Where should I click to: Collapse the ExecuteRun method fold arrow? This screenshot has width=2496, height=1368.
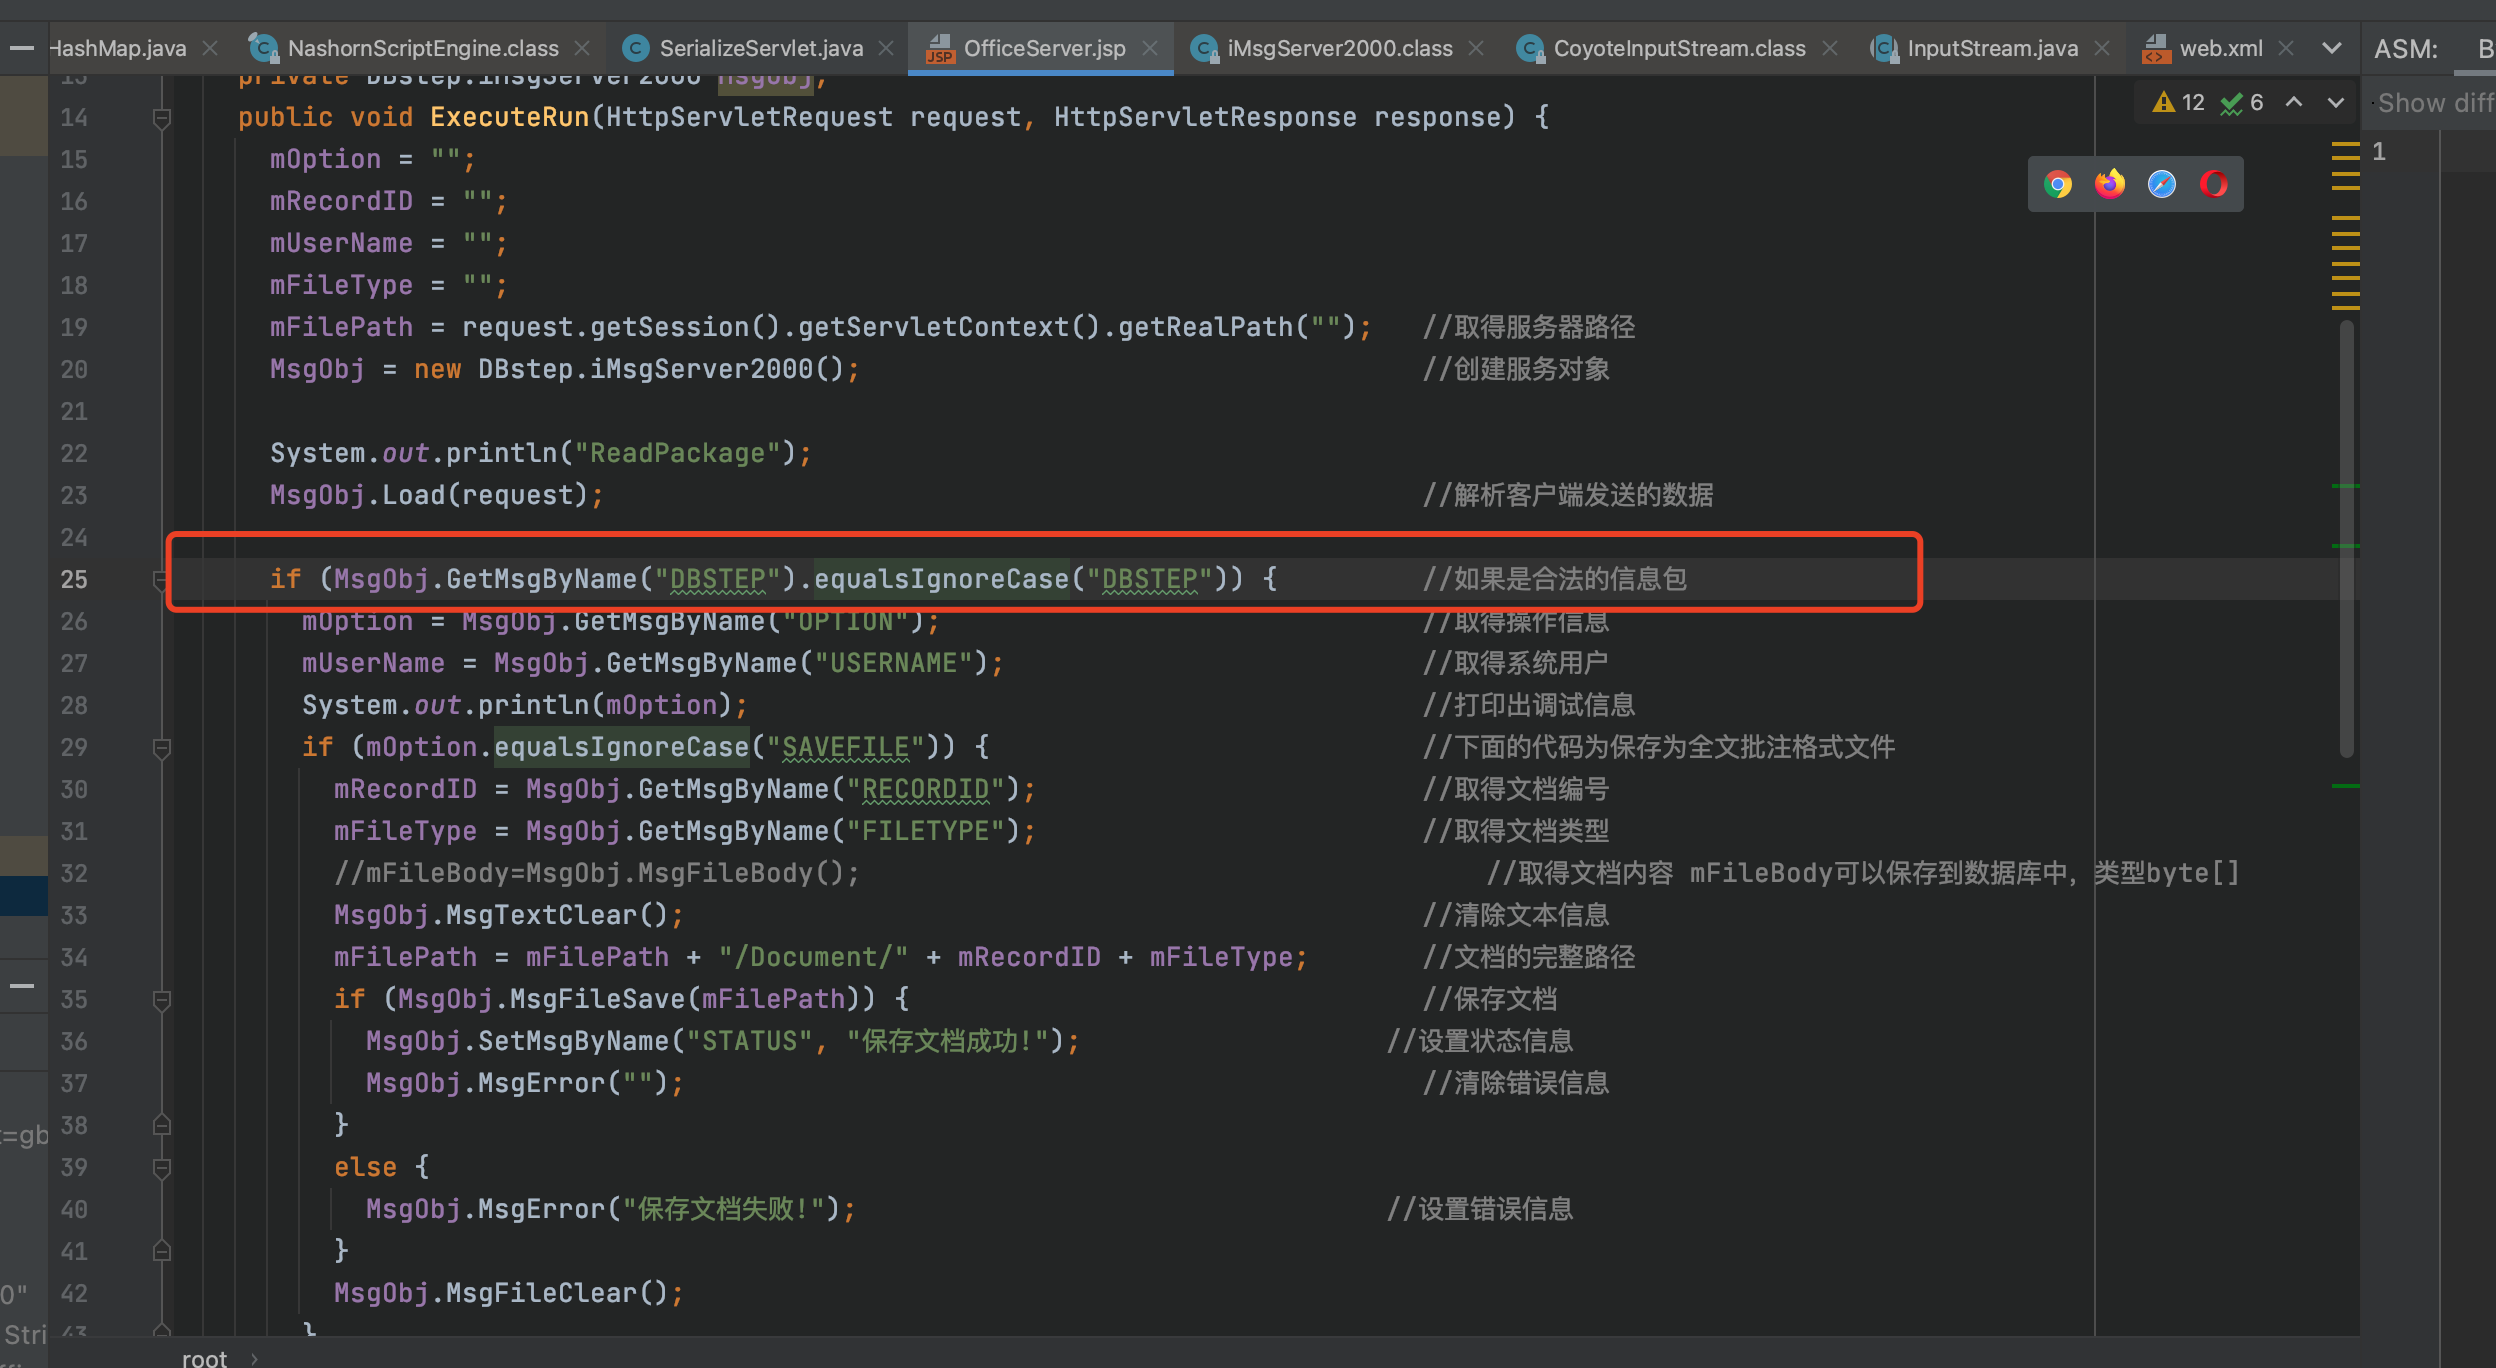click(162, 116)
